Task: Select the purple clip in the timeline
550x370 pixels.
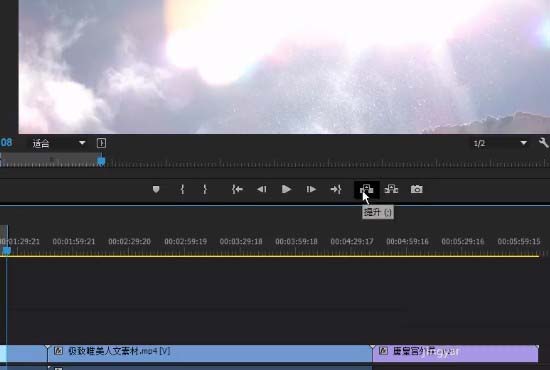Action: point(455,353)
